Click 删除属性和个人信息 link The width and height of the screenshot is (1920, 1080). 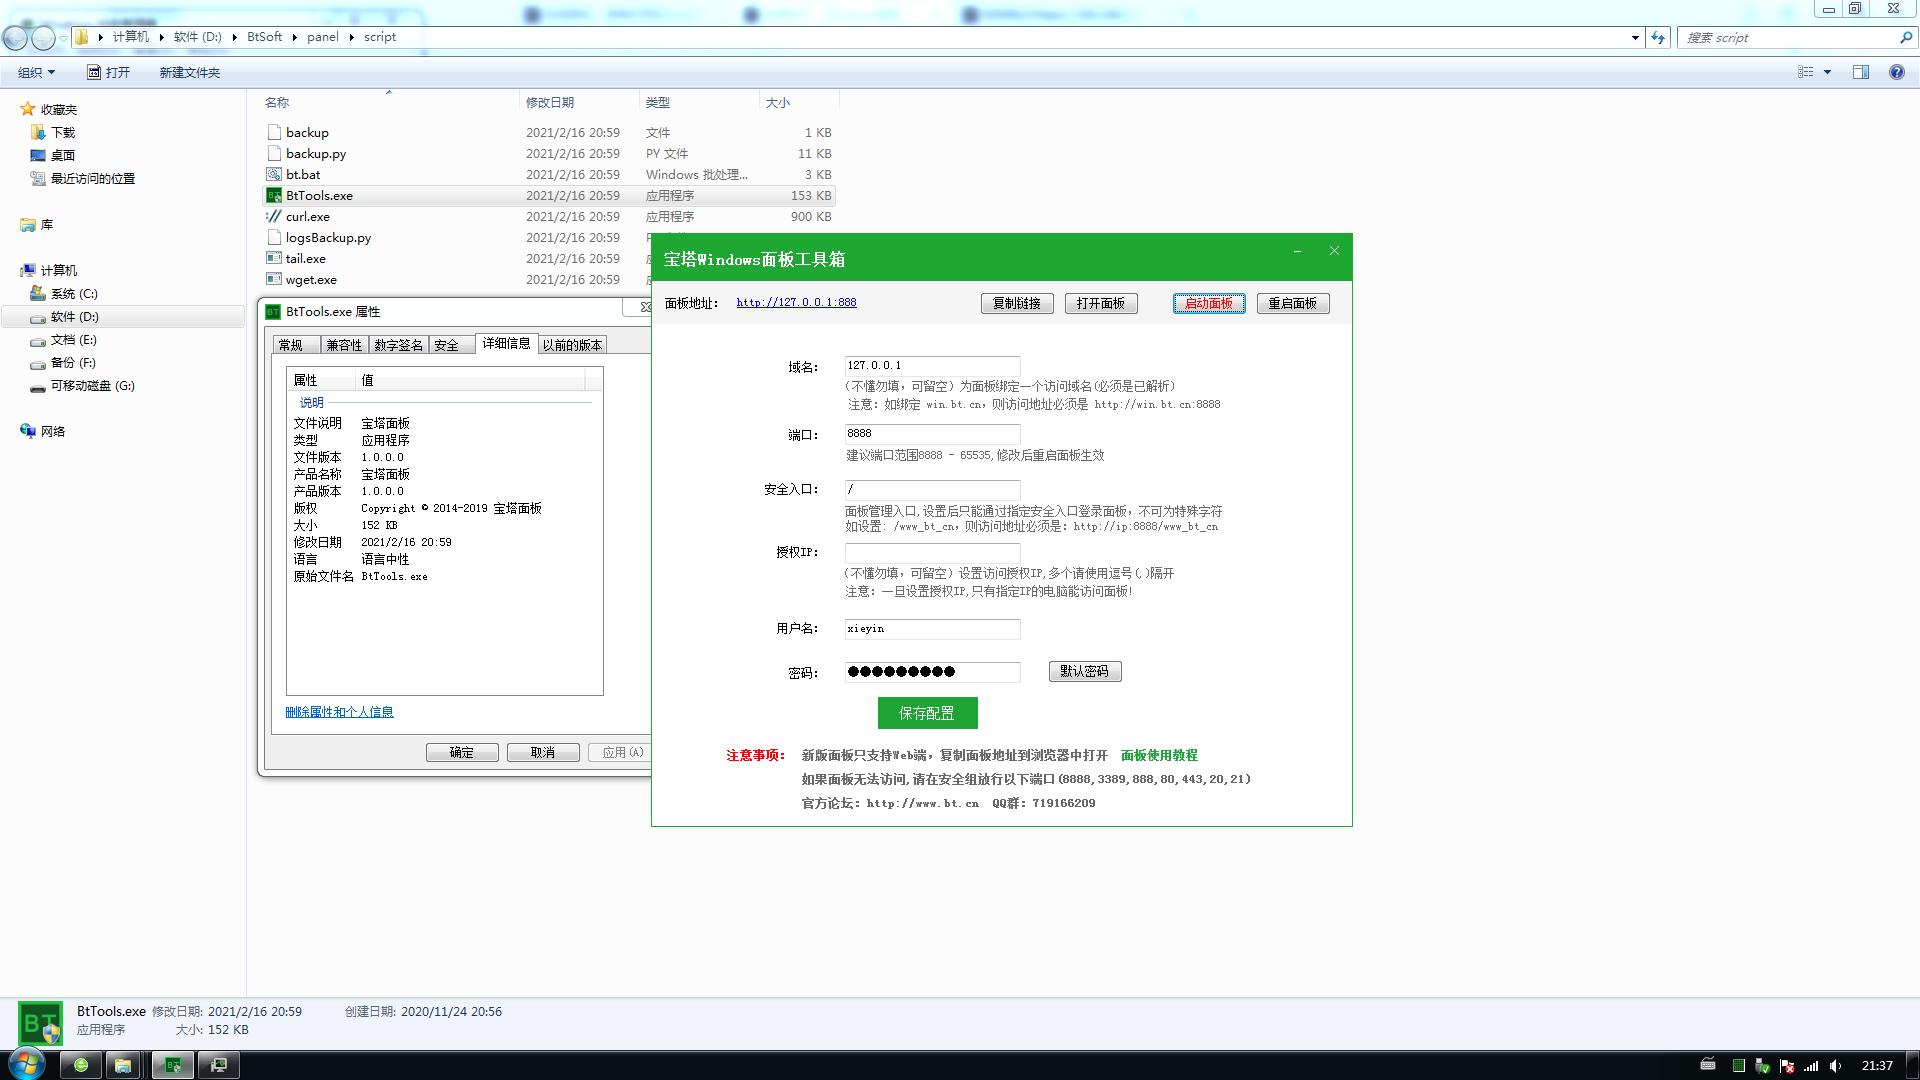coord(339,712)
